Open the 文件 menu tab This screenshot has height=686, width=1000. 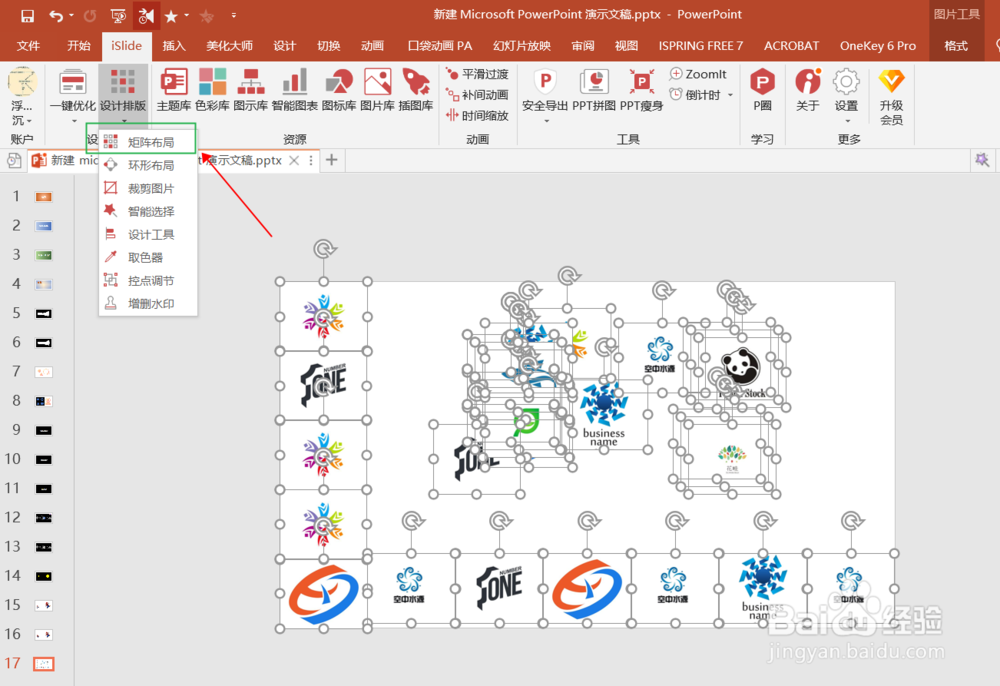coord(28,46)
